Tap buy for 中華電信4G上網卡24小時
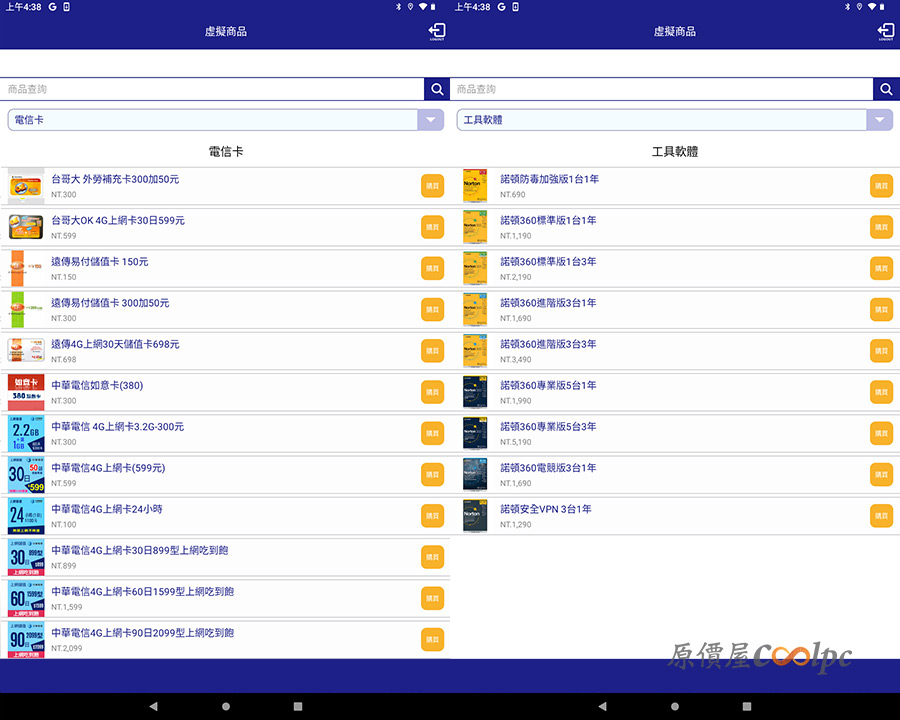This screenshot has height=720, width=900. [x=432, y=516]
